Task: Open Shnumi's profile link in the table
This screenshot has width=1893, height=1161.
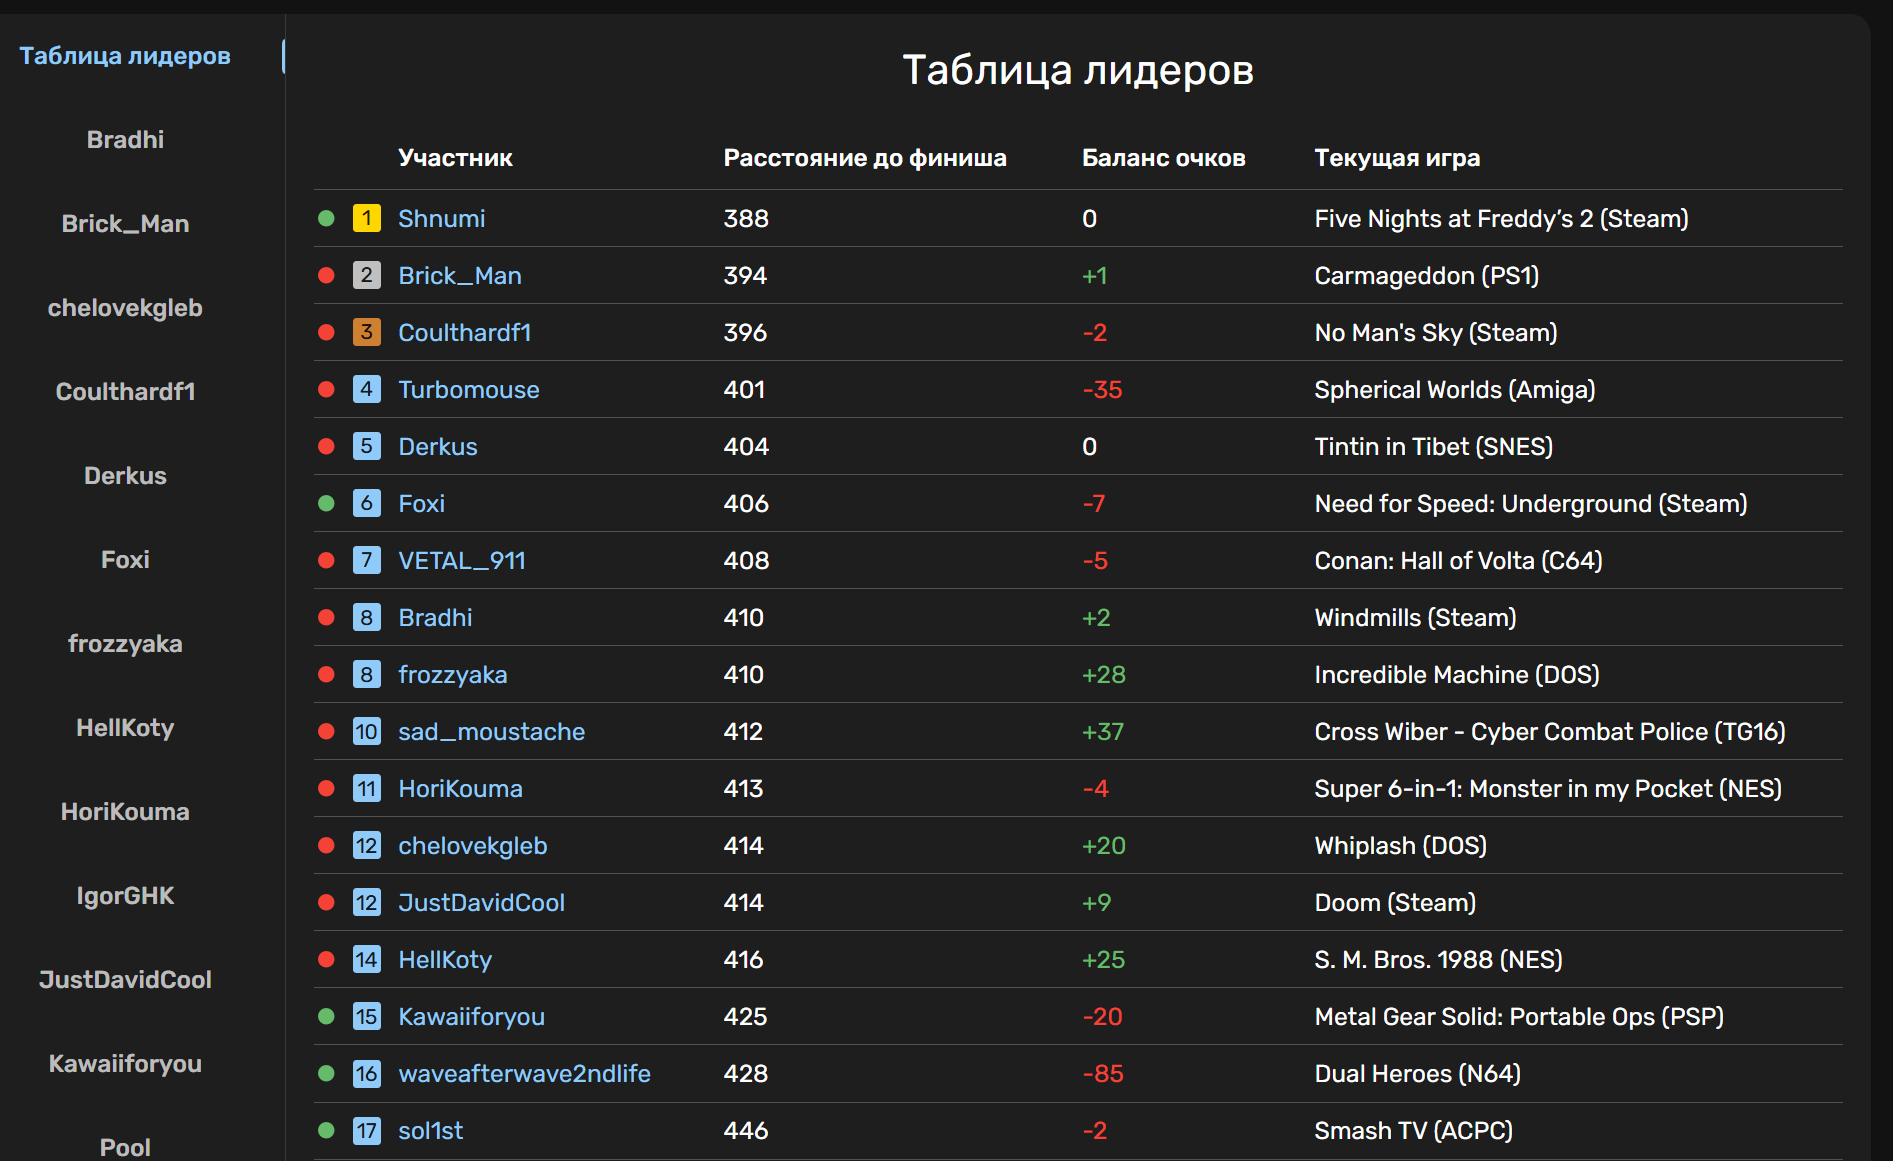Action: click(x=441, y=218)
